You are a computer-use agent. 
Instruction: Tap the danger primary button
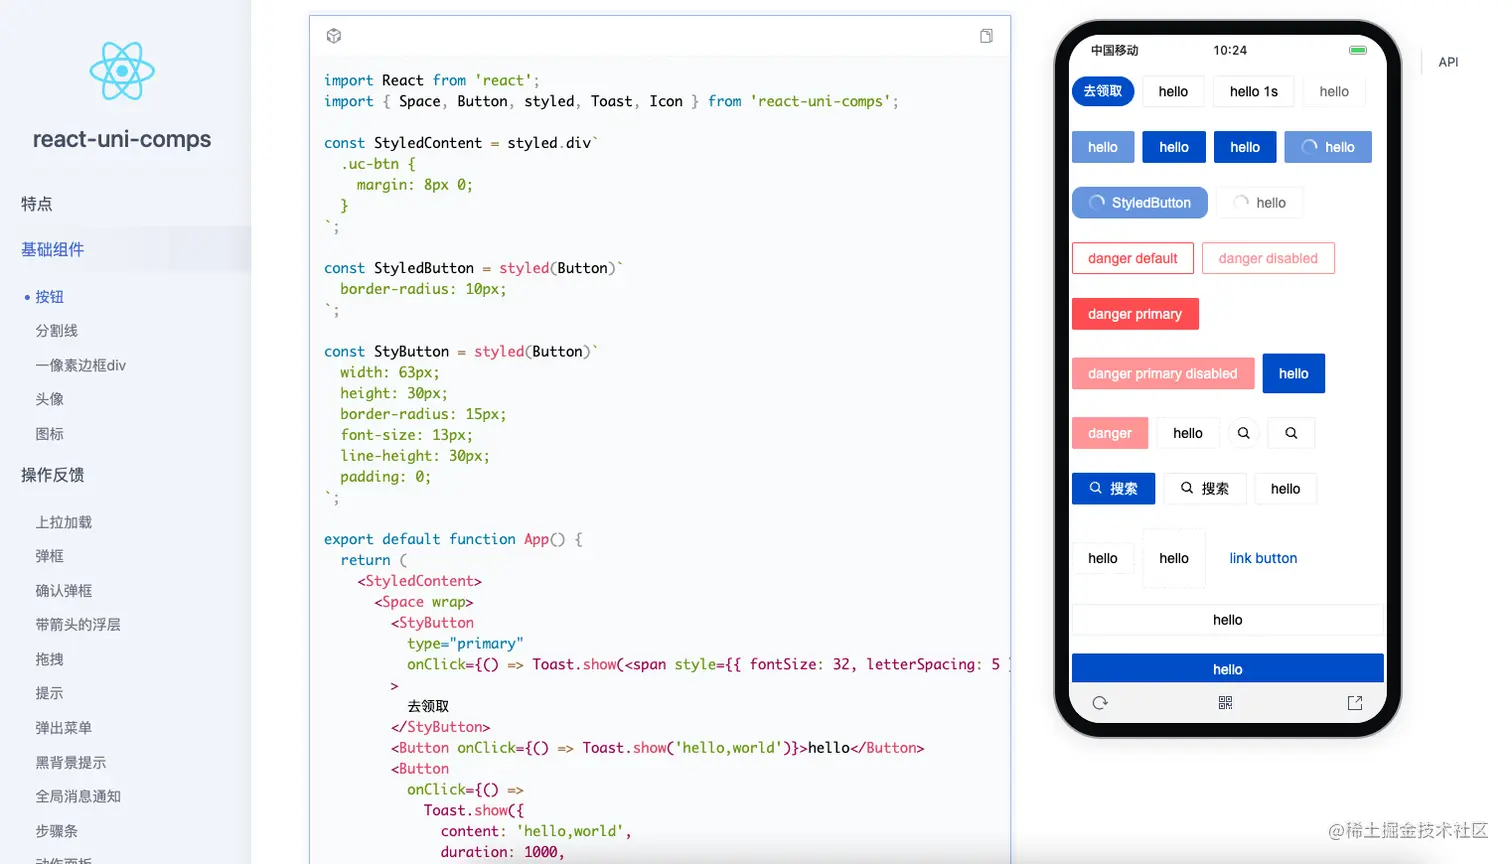(x=1135, y=314)
